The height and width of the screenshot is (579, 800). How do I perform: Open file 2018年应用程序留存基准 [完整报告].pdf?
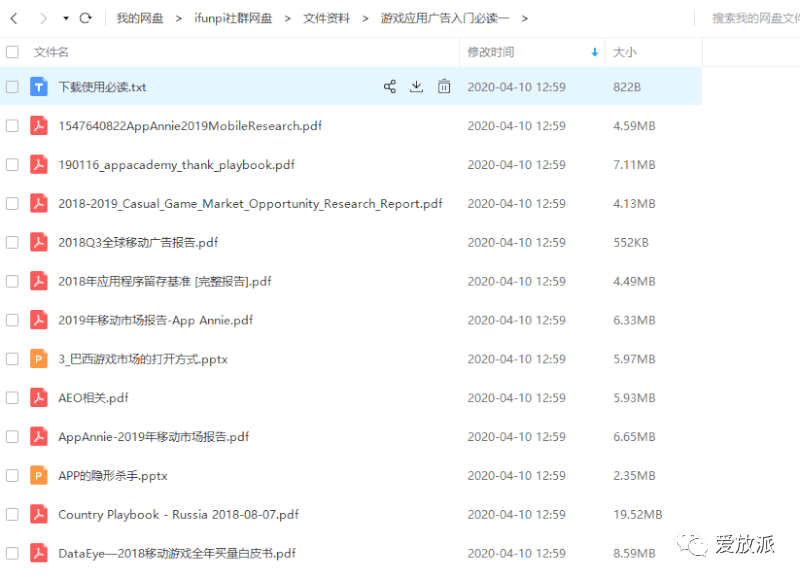164,281
